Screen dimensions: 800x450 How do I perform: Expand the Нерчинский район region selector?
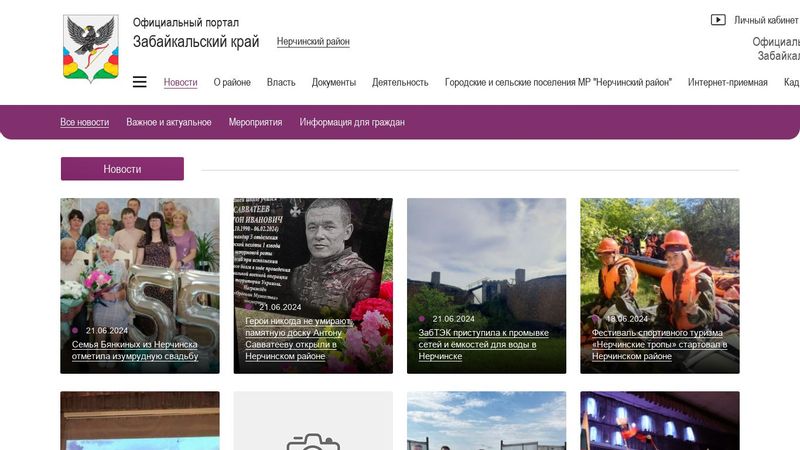tap(313, 42)
